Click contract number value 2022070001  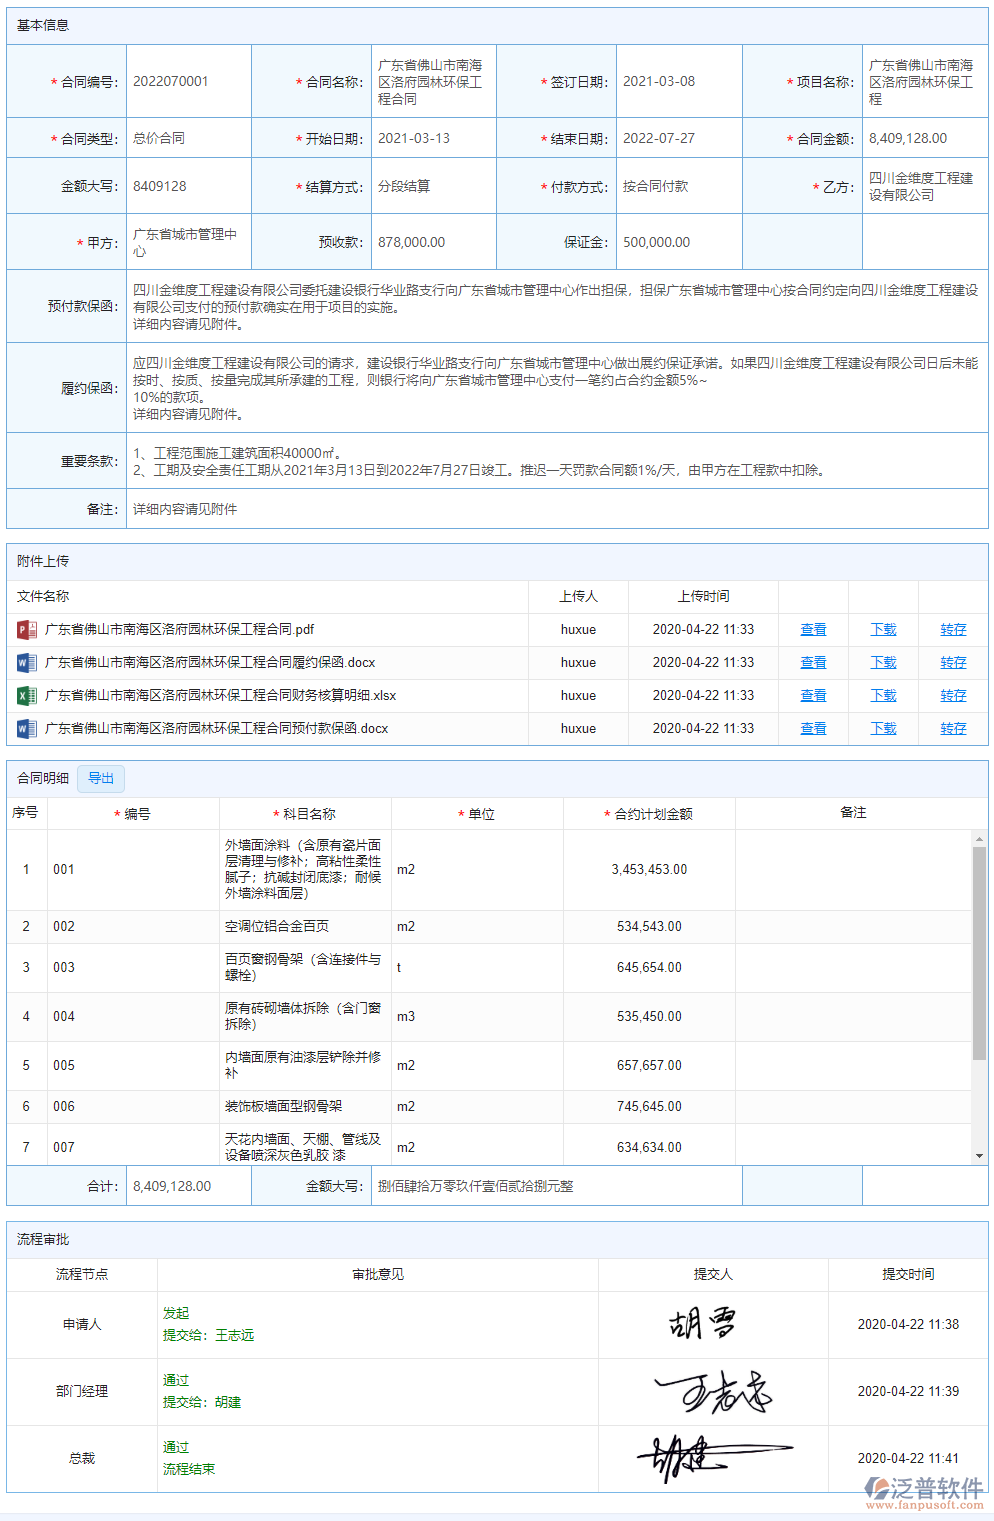point(171,81)
